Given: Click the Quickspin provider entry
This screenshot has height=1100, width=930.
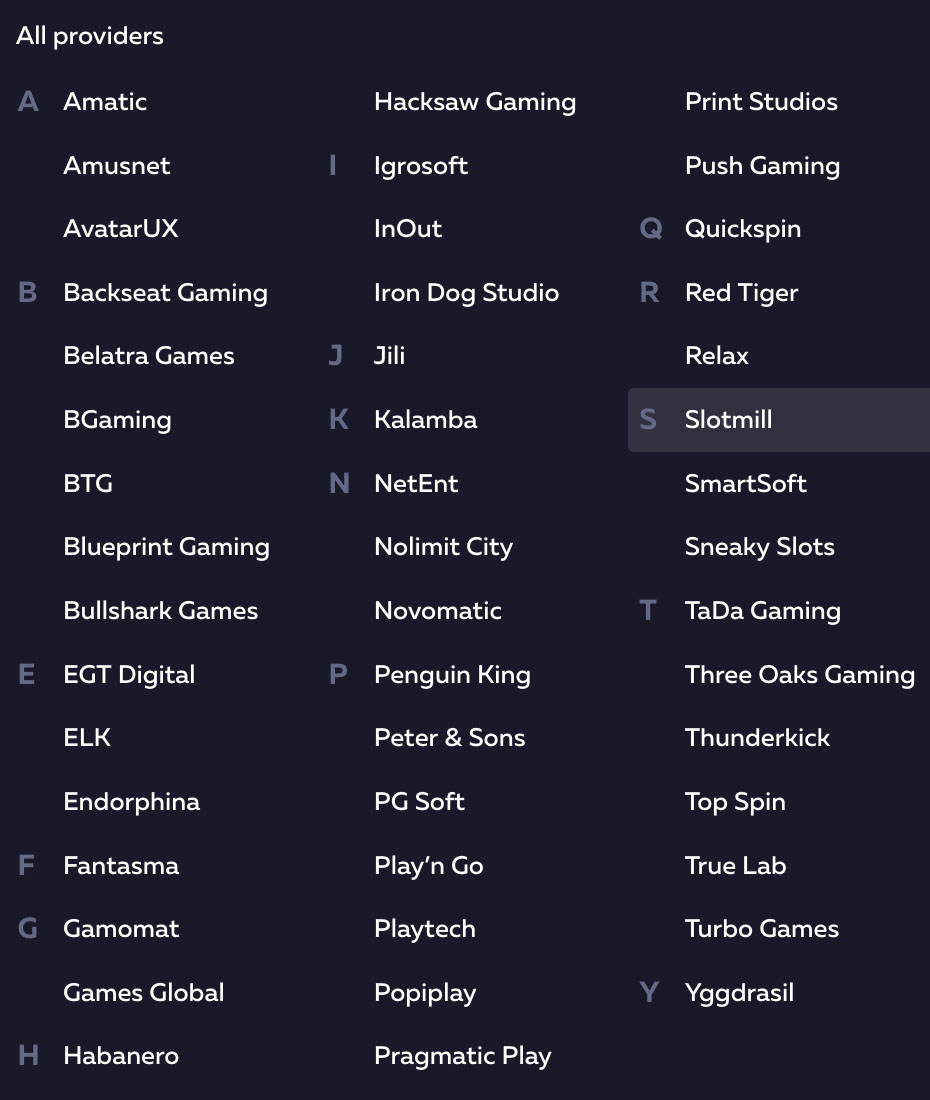Looking at the screenshot, I should click(x=742, y=229).
